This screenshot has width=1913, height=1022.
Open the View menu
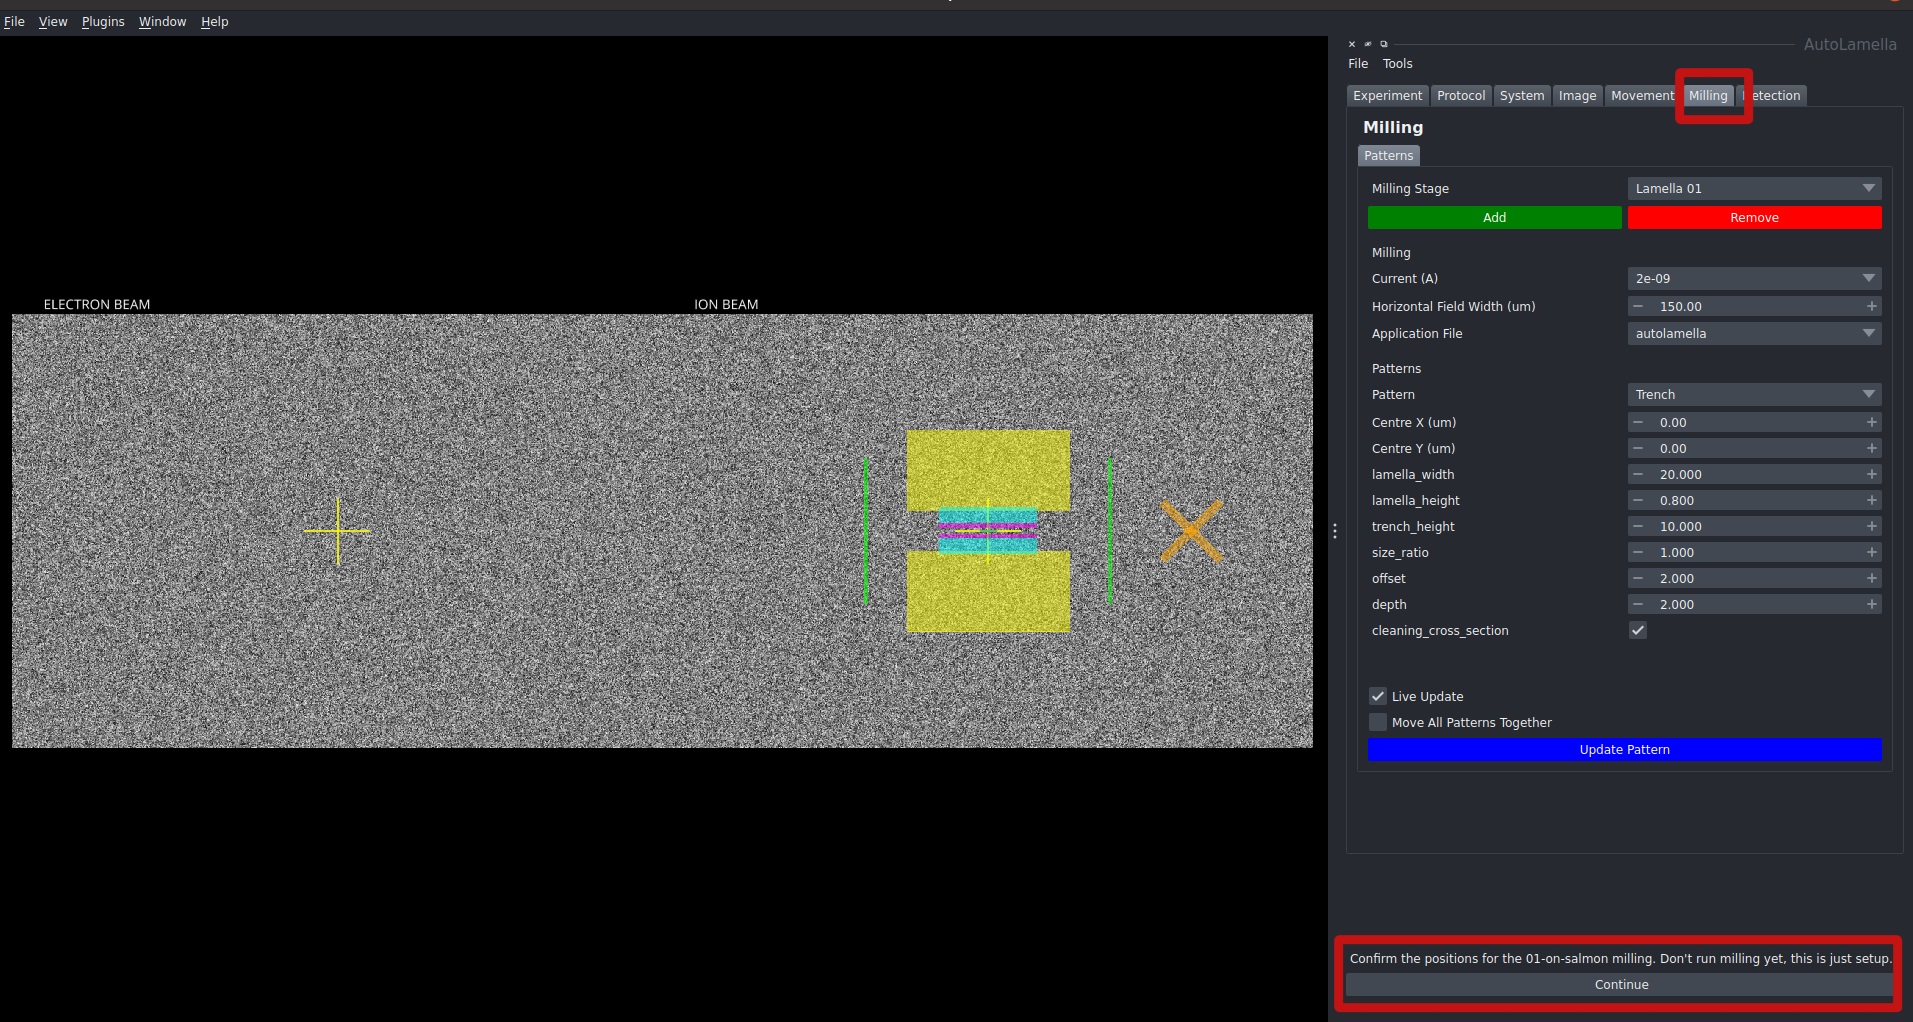pyautogui.click(x=53, y=22)
